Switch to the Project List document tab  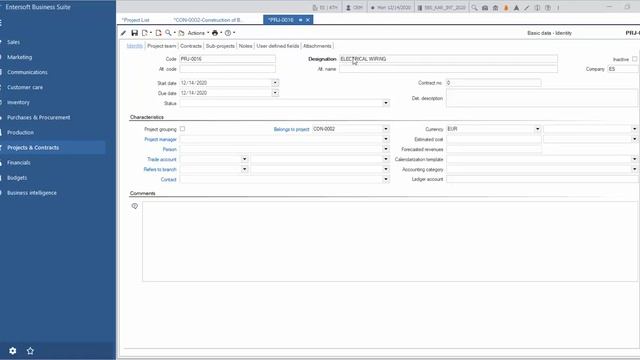[x=136, y=20]
